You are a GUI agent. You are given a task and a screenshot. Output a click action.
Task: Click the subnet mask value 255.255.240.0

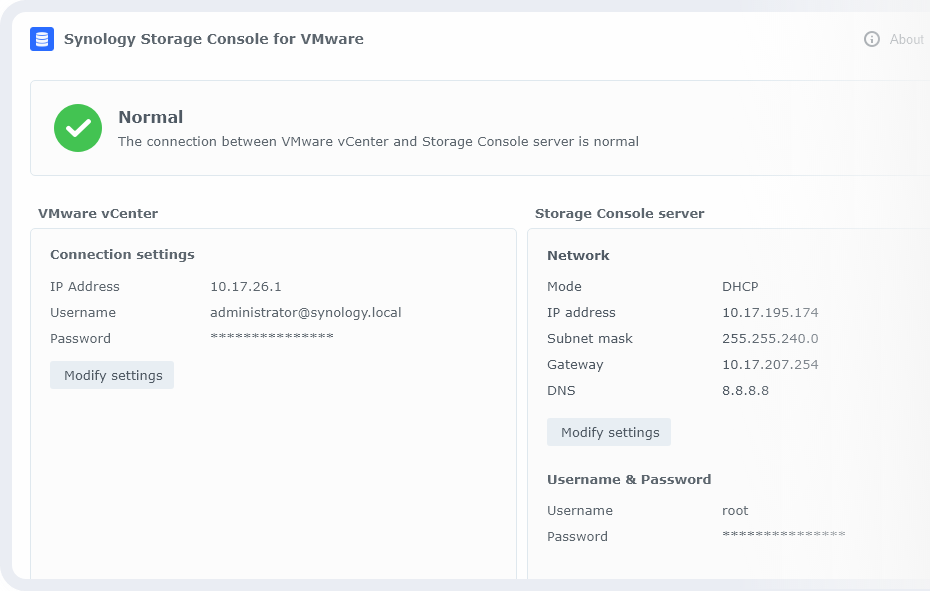[x=770, y=339]
